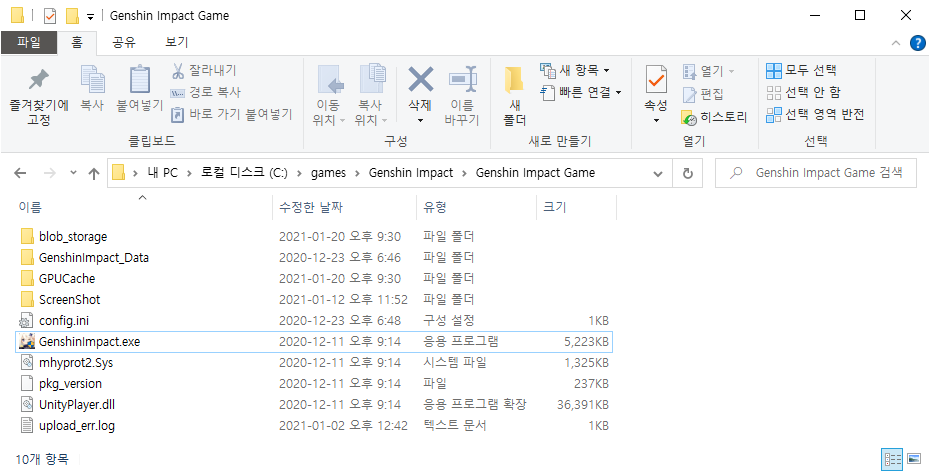
Task: Refresh the folder view
Action: click(x=688, y=174)
